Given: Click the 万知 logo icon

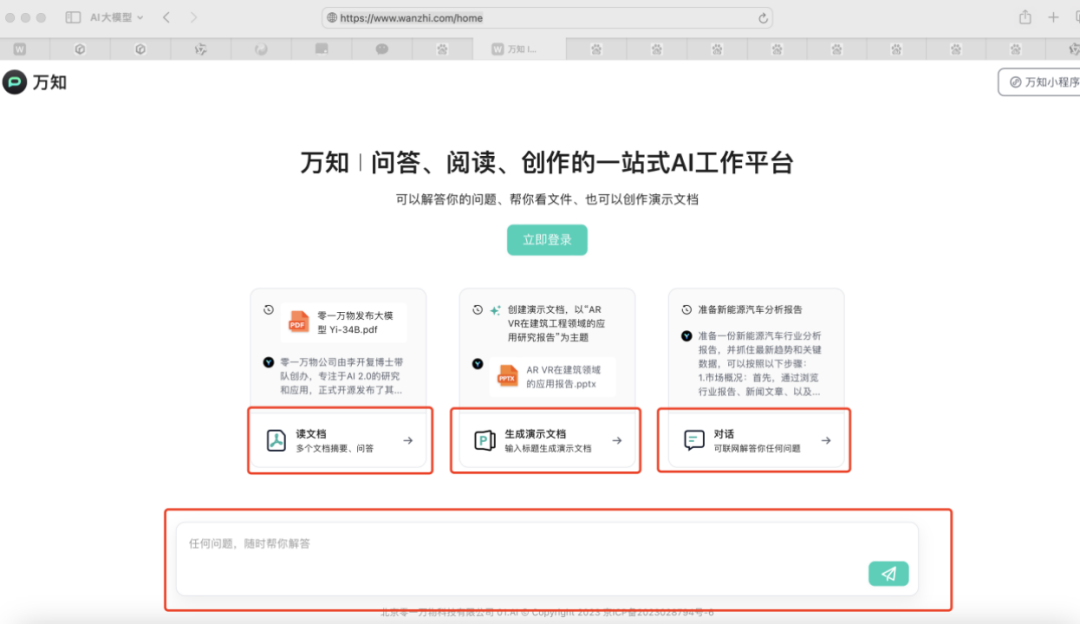Looking at the screenshot, I should coord(14,82).
